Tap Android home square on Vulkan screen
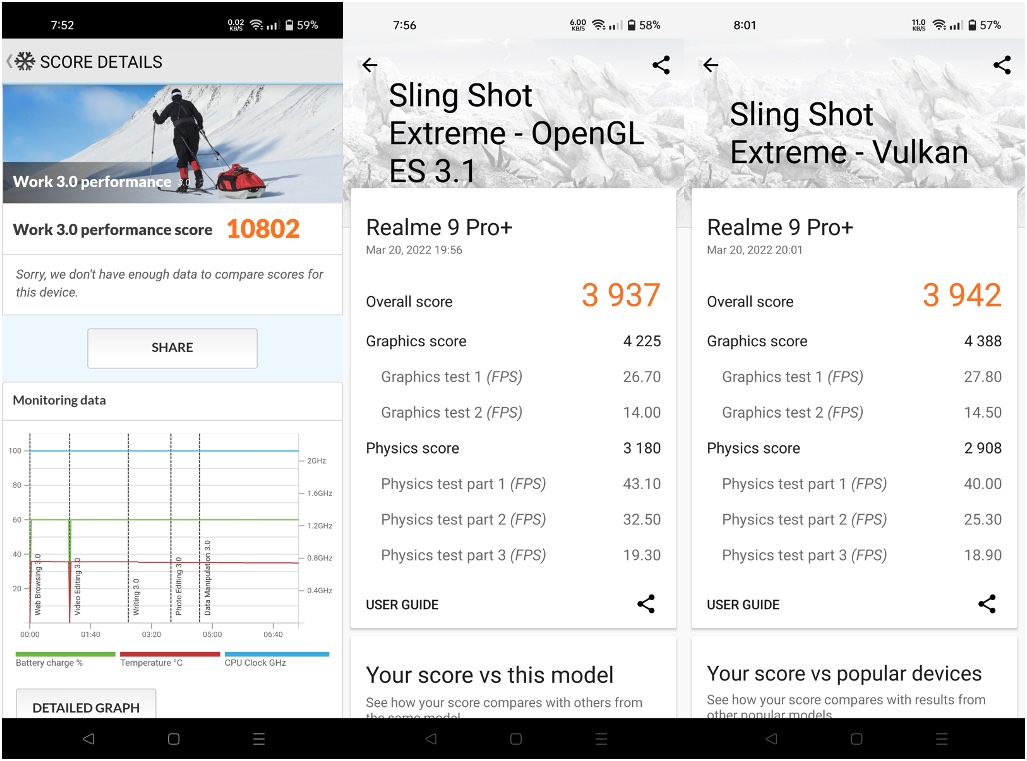This screenshot has width=1027, height=761. (857, 739)
